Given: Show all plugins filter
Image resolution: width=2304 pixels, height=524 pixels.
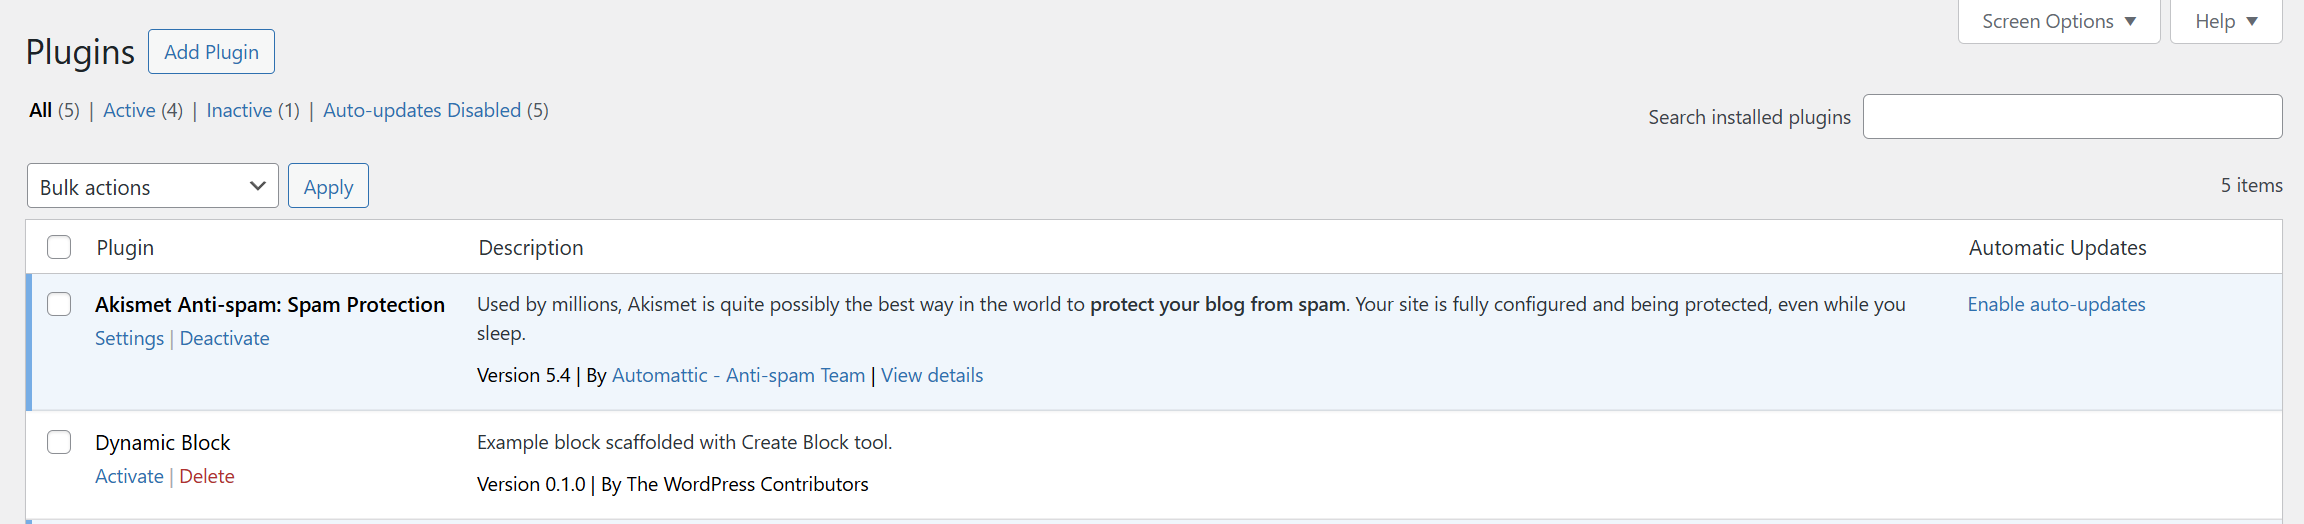Looking at the screenshot, I should (x=40, y=110).
